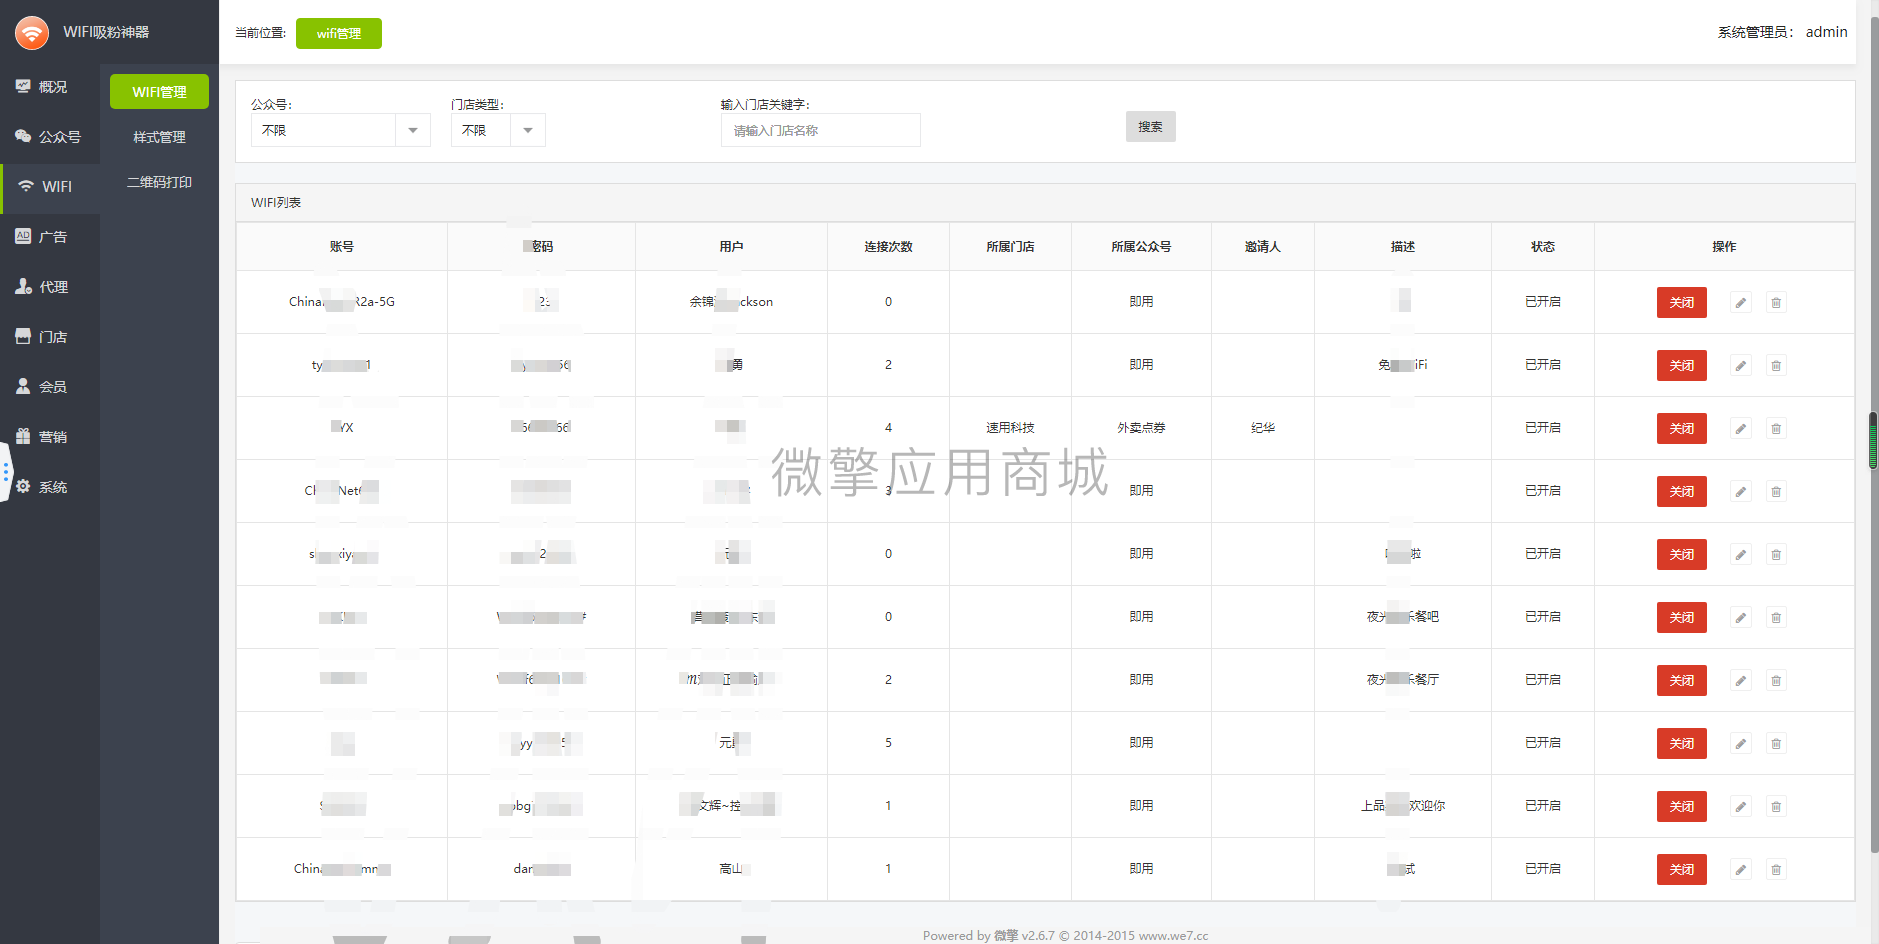This screenshot has height=944, width=1879.
Task: Click 关闭 for the 速用科技 row
Action: click(1681, 428)
